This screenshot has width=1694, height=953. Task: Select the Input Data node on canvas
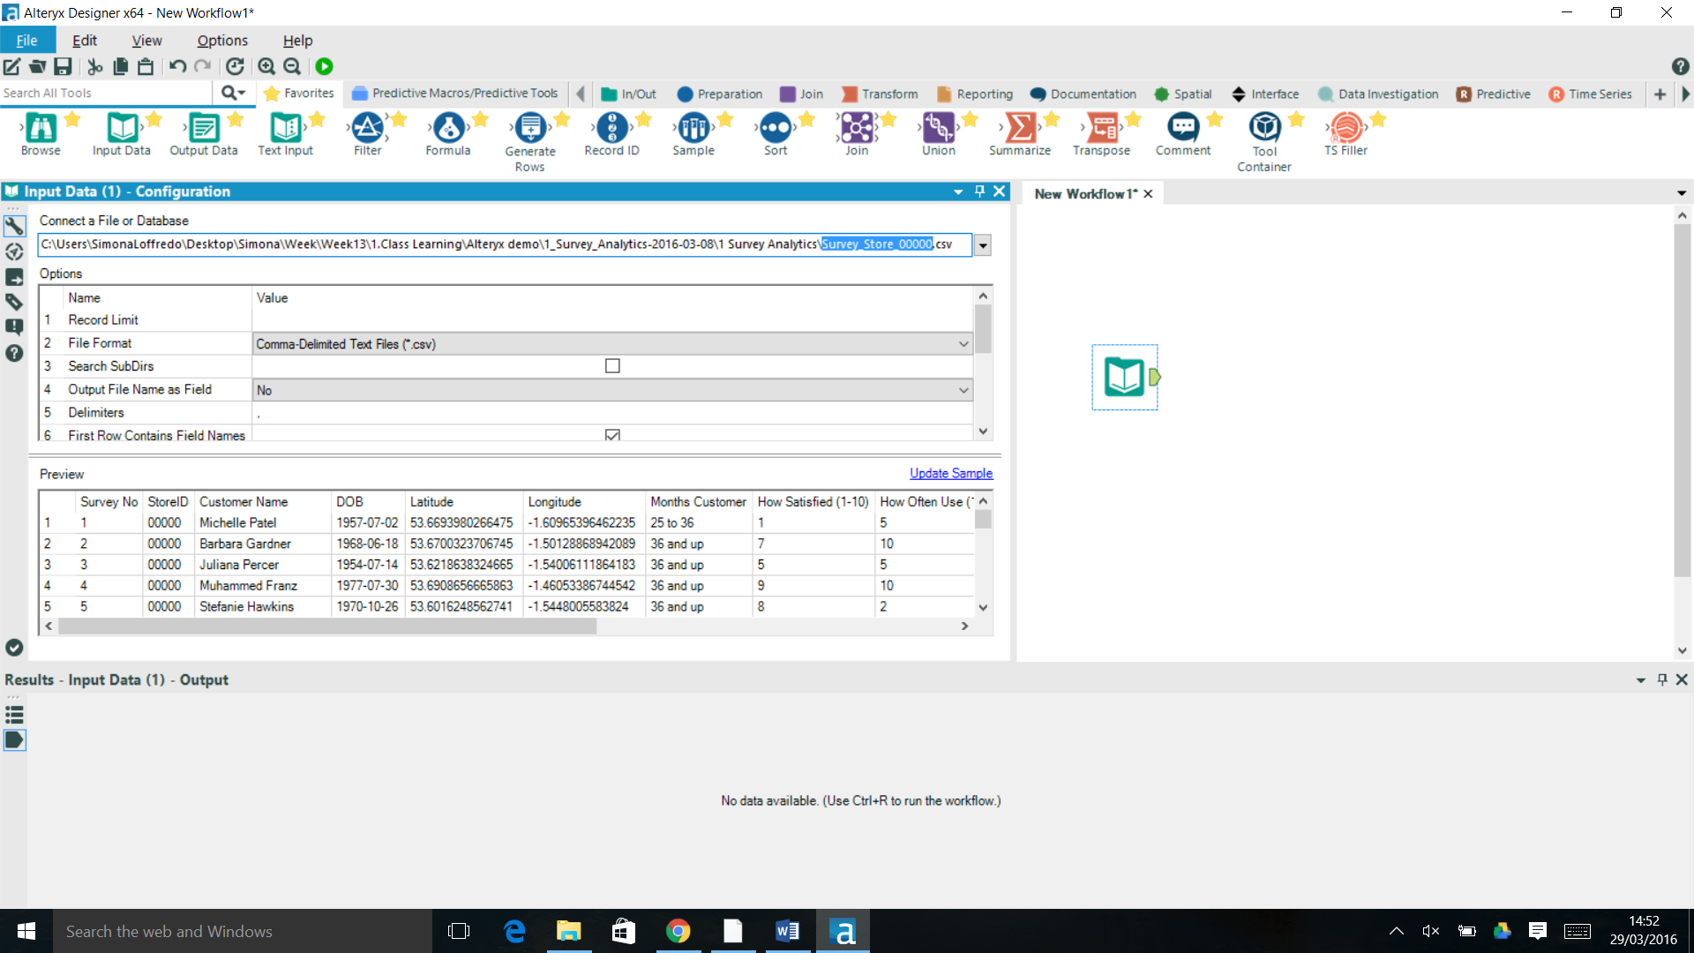(x=1125, y=377)
